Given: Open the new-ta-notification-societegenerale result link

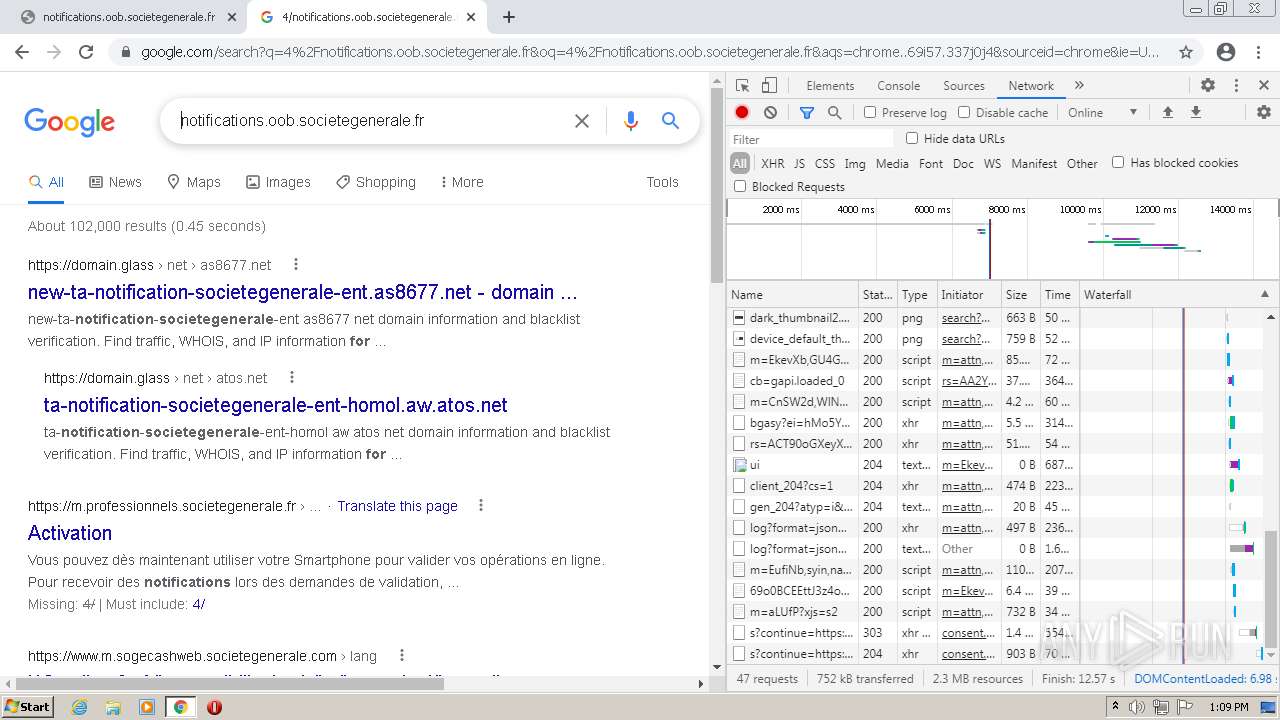Looking at the screenshot, I should 303,292.
